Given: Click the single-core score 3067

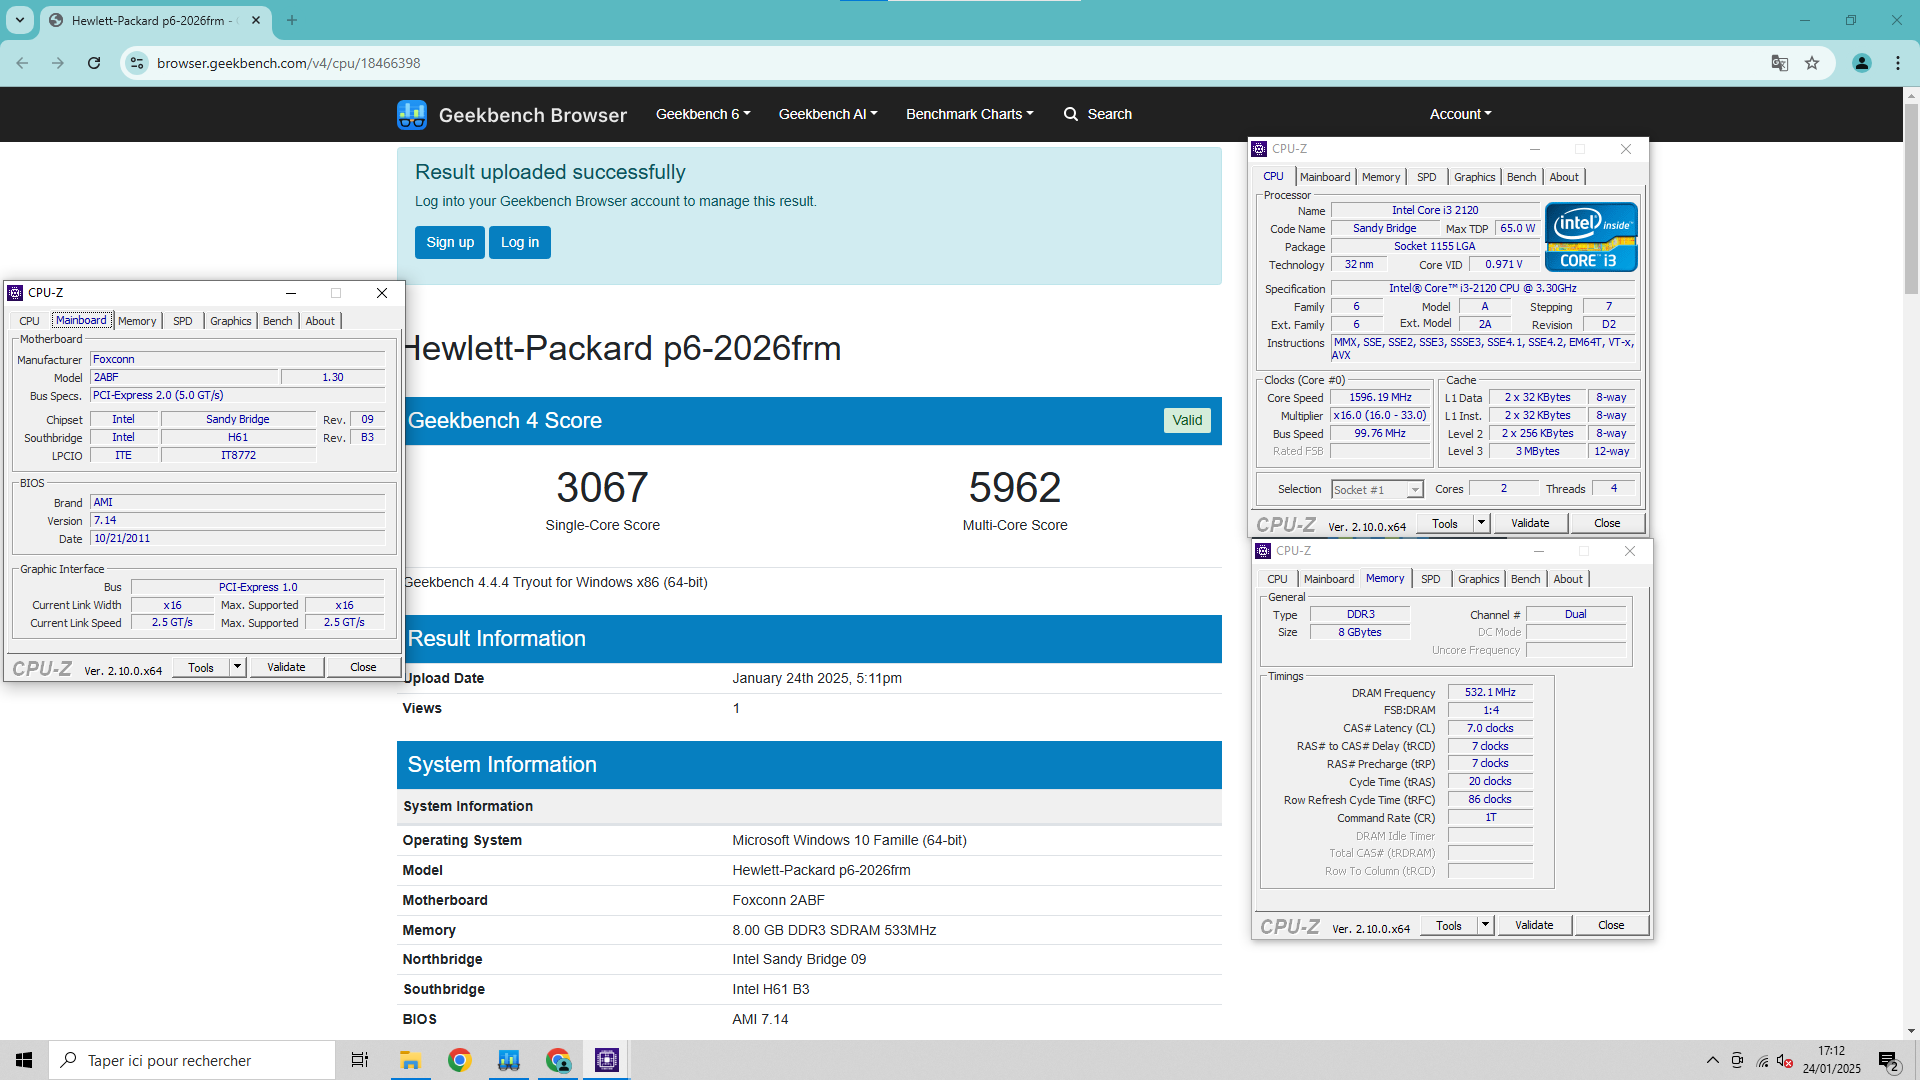Looking at the screenshot, I should (602, 487).
